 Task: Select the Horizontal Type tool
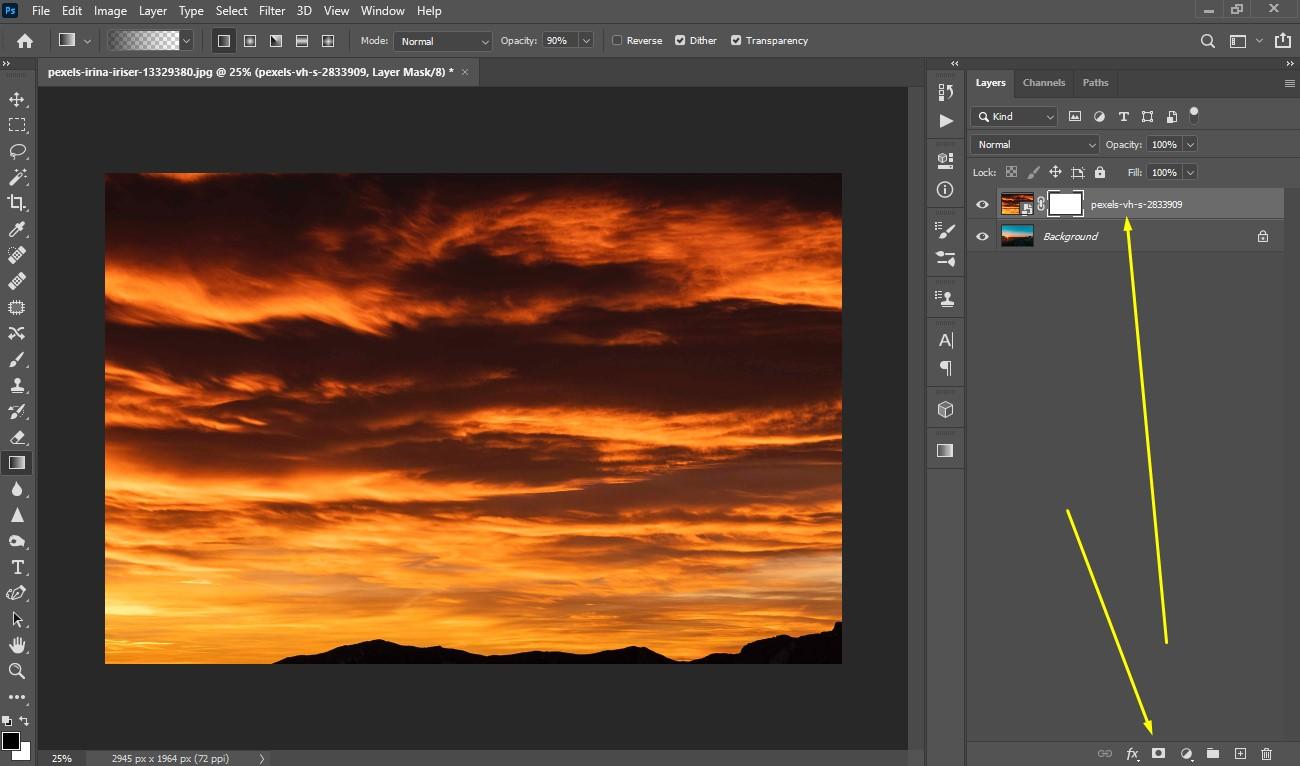tap(17, 567)
